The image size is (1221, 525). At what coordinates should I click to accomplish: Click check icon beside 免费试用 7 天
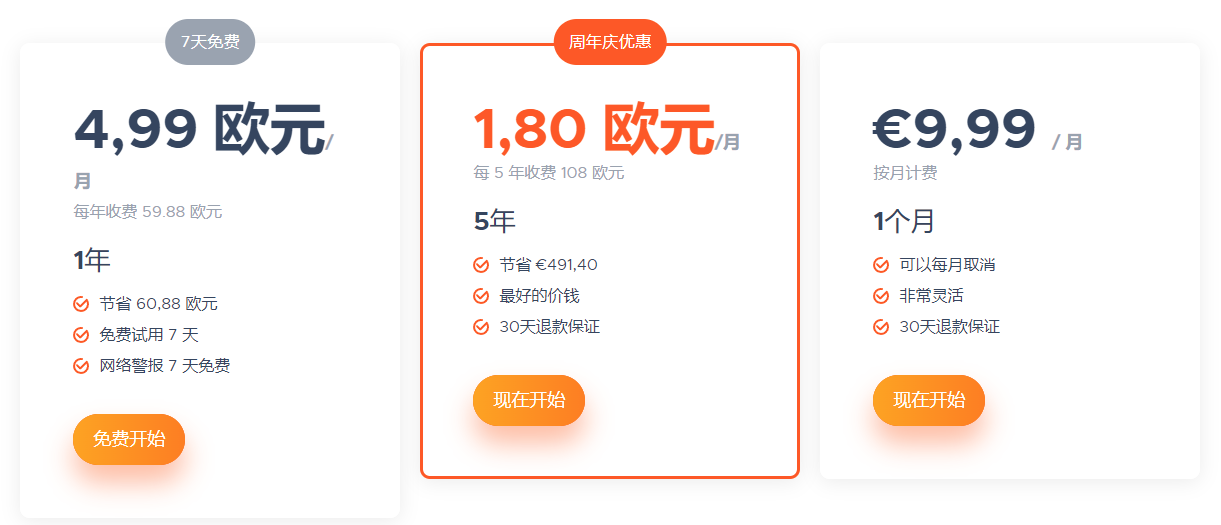[x=81, y=335]
